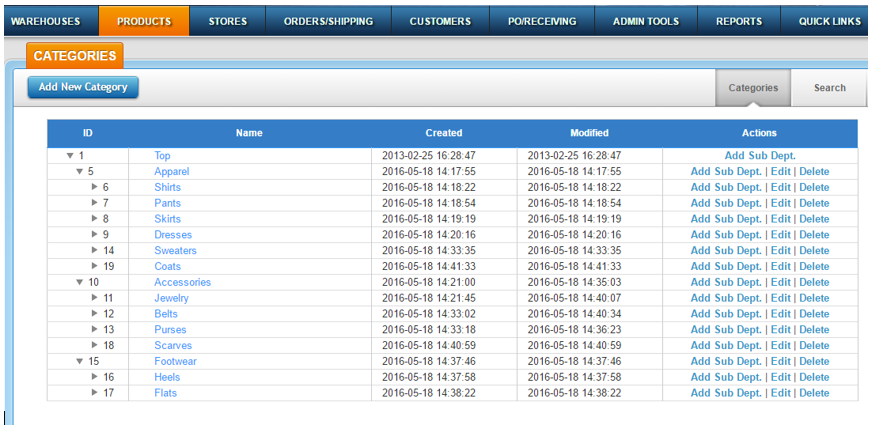Open the Dresses category link
Viewport: 875px width, 435px height.
pyautogui.click(x=173, y=235)
